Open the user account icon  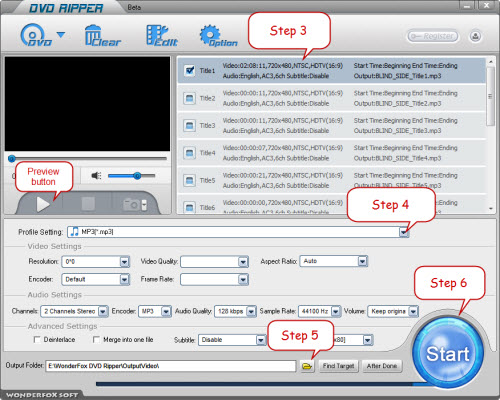(475, 36)
